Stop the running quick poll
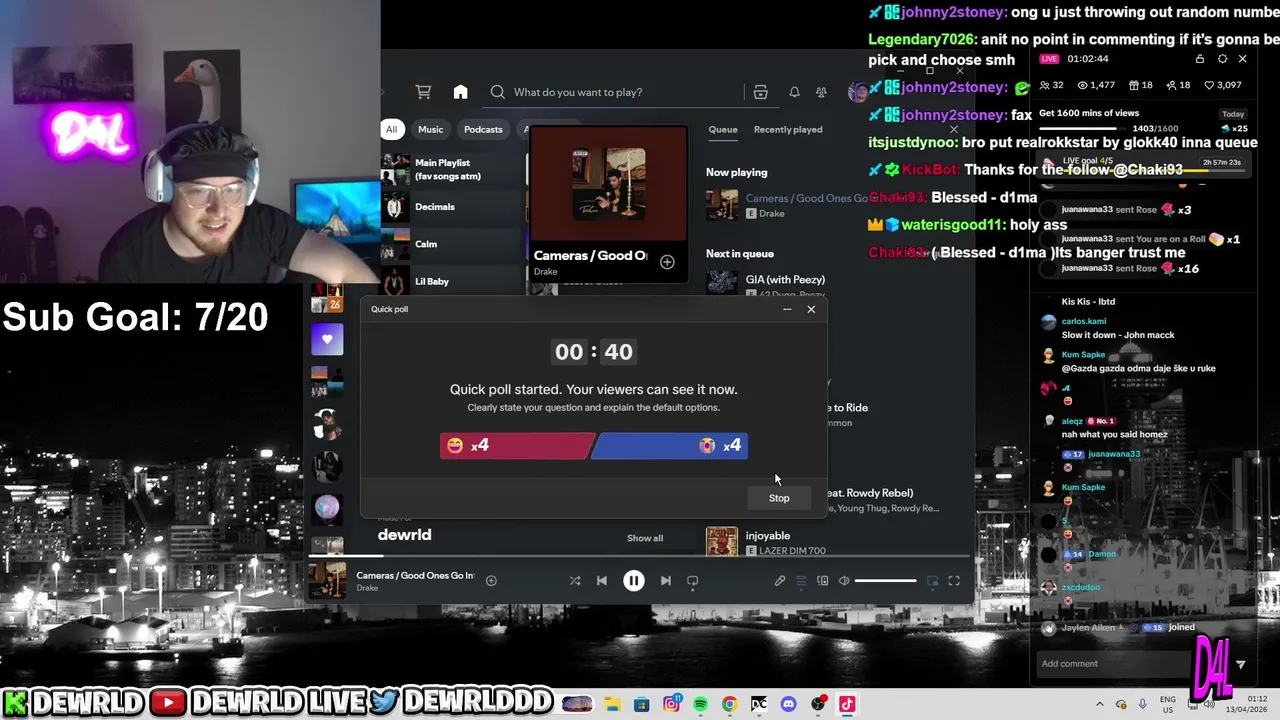 click(779, 498)
